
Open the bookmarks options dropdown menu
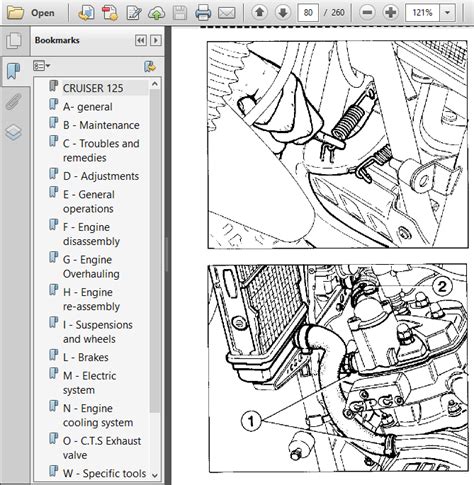click(42, 66)
